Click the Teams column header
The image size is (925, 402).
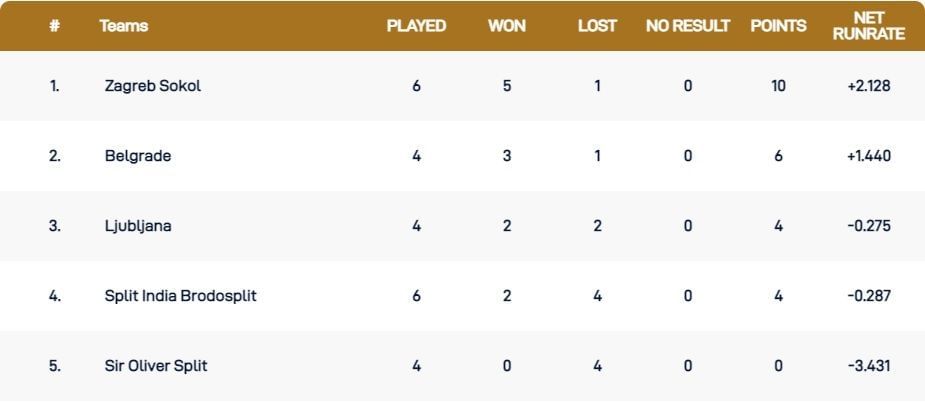coord(124,26)
